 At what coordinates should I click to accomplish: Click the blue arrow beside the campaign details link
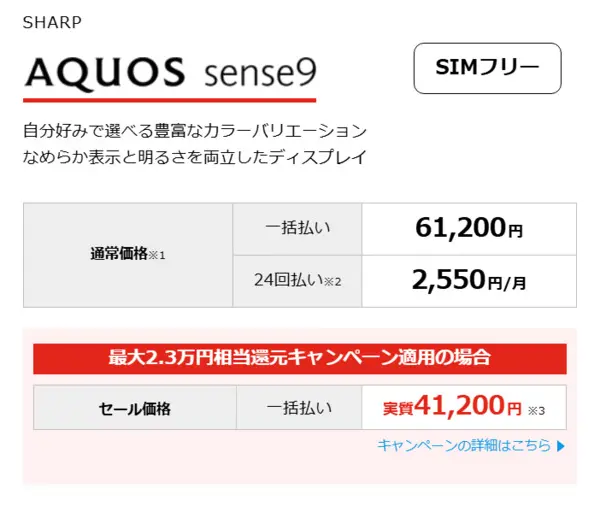[561, 446]
